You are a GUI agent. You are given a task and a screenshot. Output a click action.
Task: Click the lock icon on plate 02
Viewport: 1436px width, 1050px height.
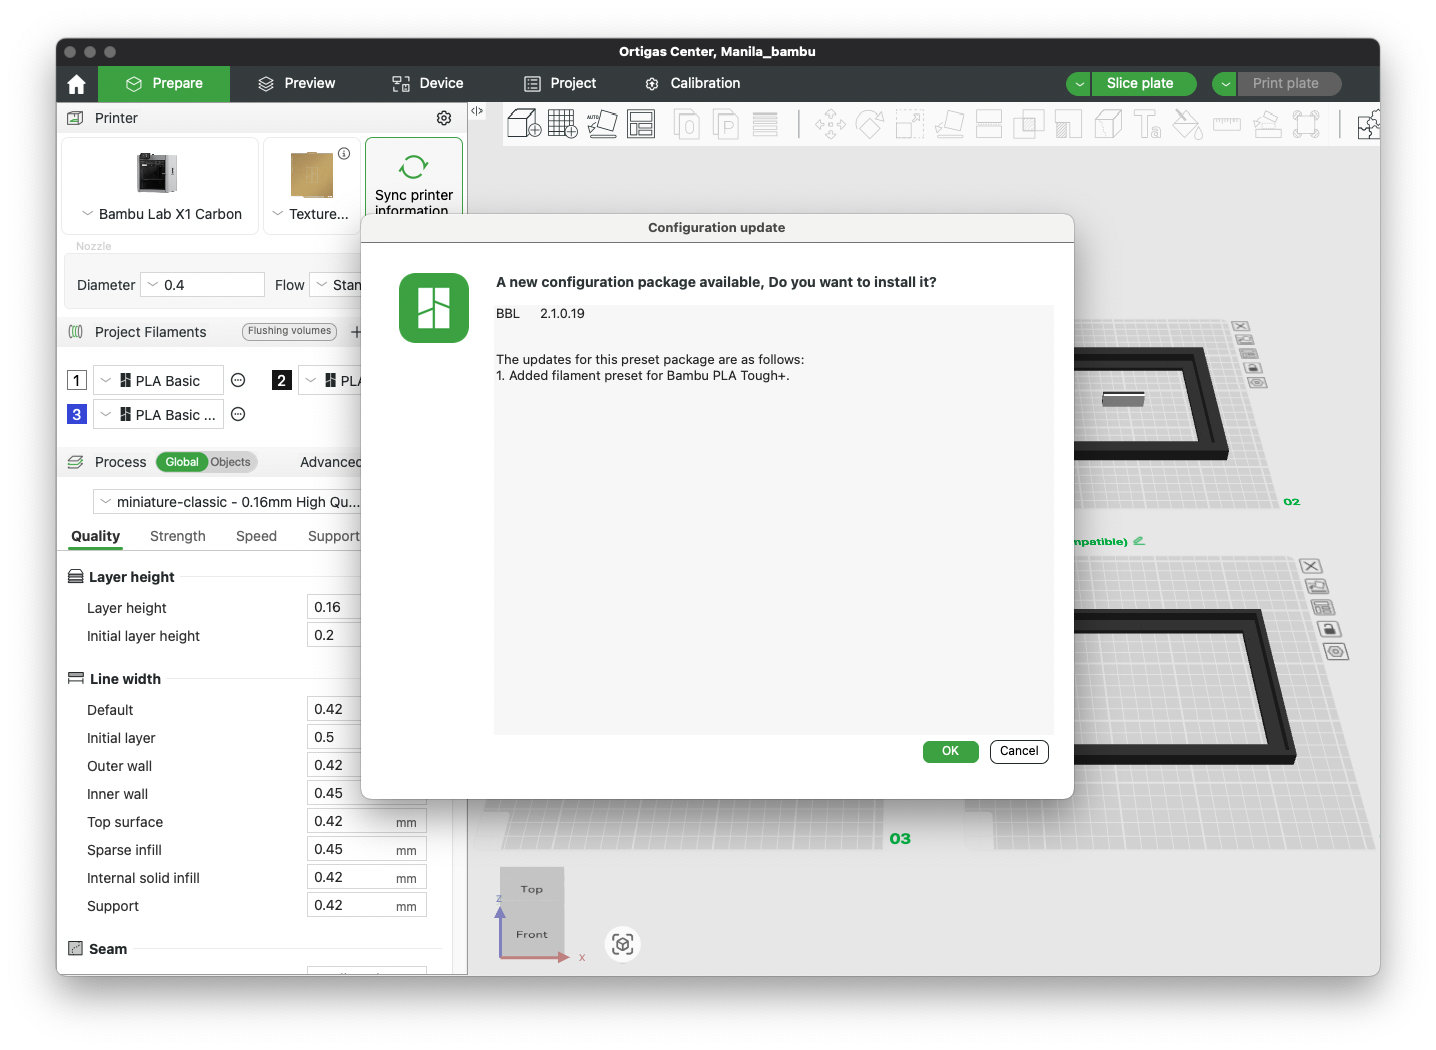(x=1253, y=367)
